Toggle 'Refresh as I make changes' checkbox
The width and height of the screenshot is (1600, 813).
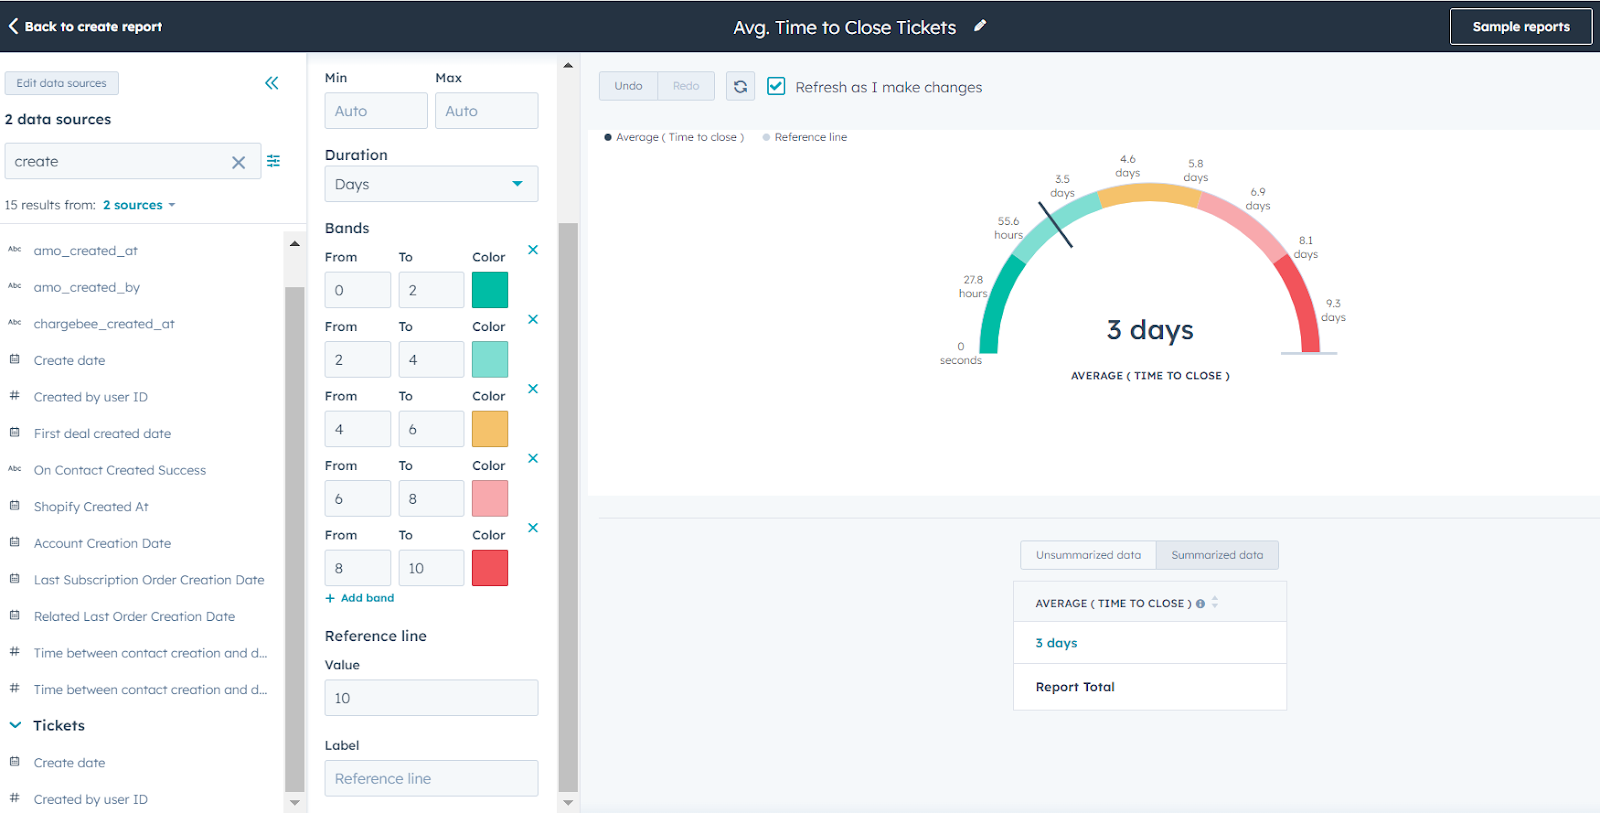[x=776, y=86]
